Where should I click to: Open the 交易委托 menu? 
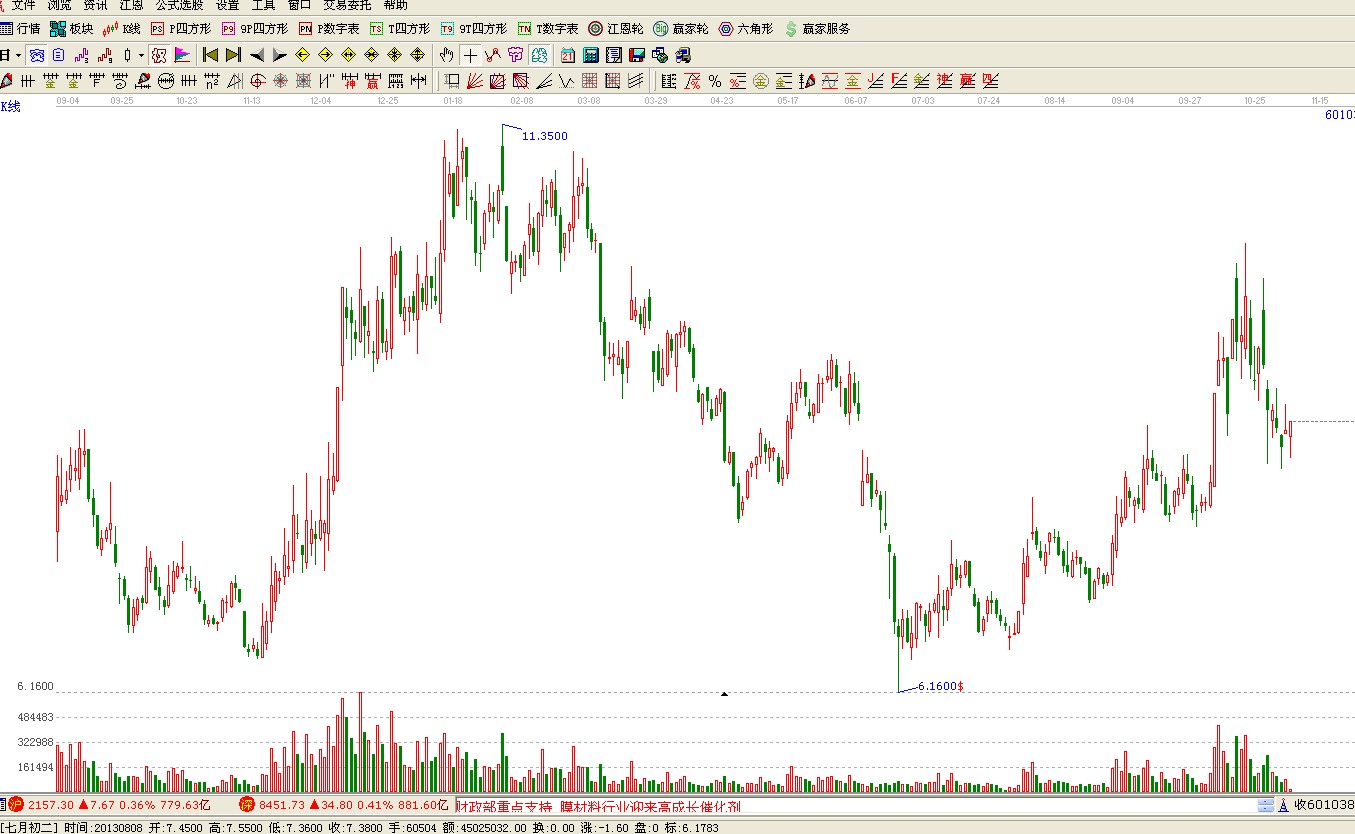[346, 5]
